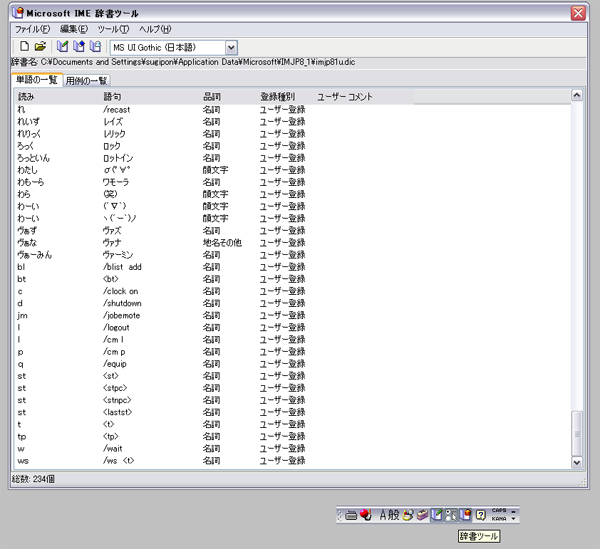Open a dictionary file with the folder icon
This screenshot has width=600, height=549.
[40, 47]
